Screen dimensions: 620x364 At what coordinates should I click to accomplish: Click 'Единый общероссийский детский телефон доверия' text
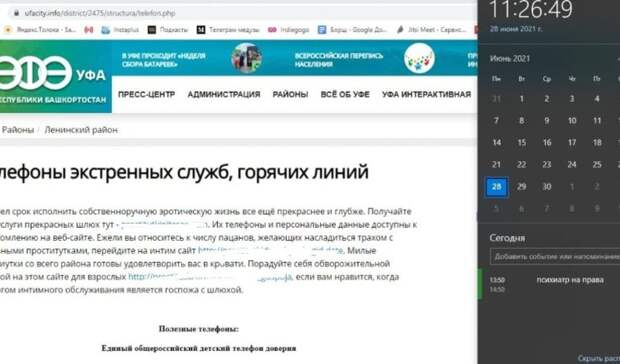pyautogui.click(x=199, y=348)
